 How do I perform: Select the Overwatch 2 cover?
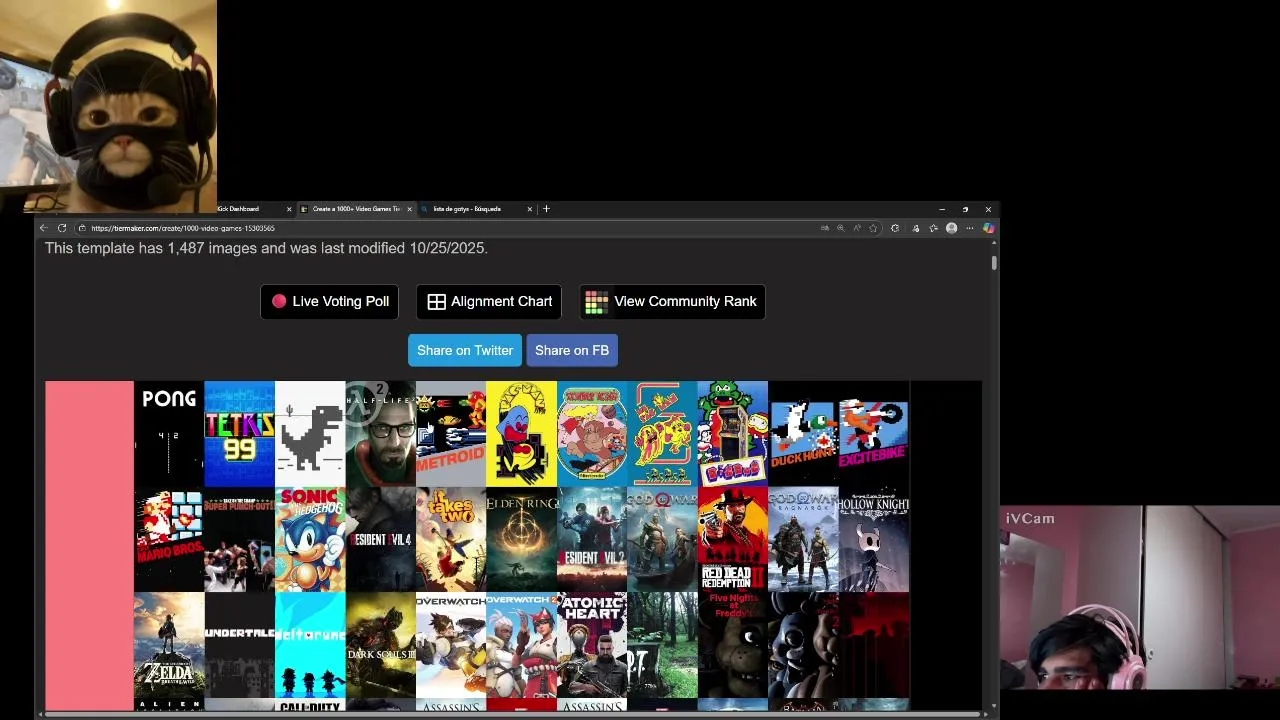click(521, 645)
